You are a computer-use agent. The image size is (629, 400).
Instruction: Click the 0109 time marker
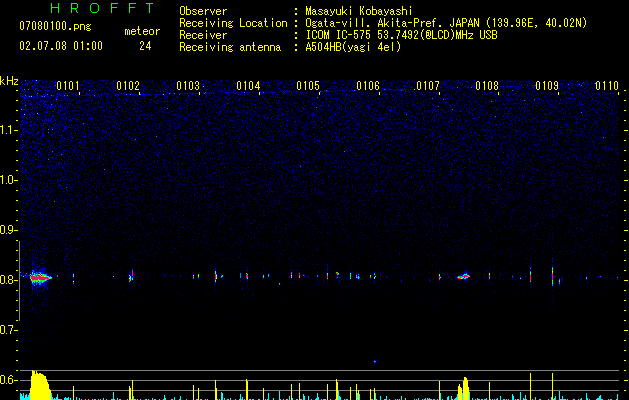coord(547,86)
